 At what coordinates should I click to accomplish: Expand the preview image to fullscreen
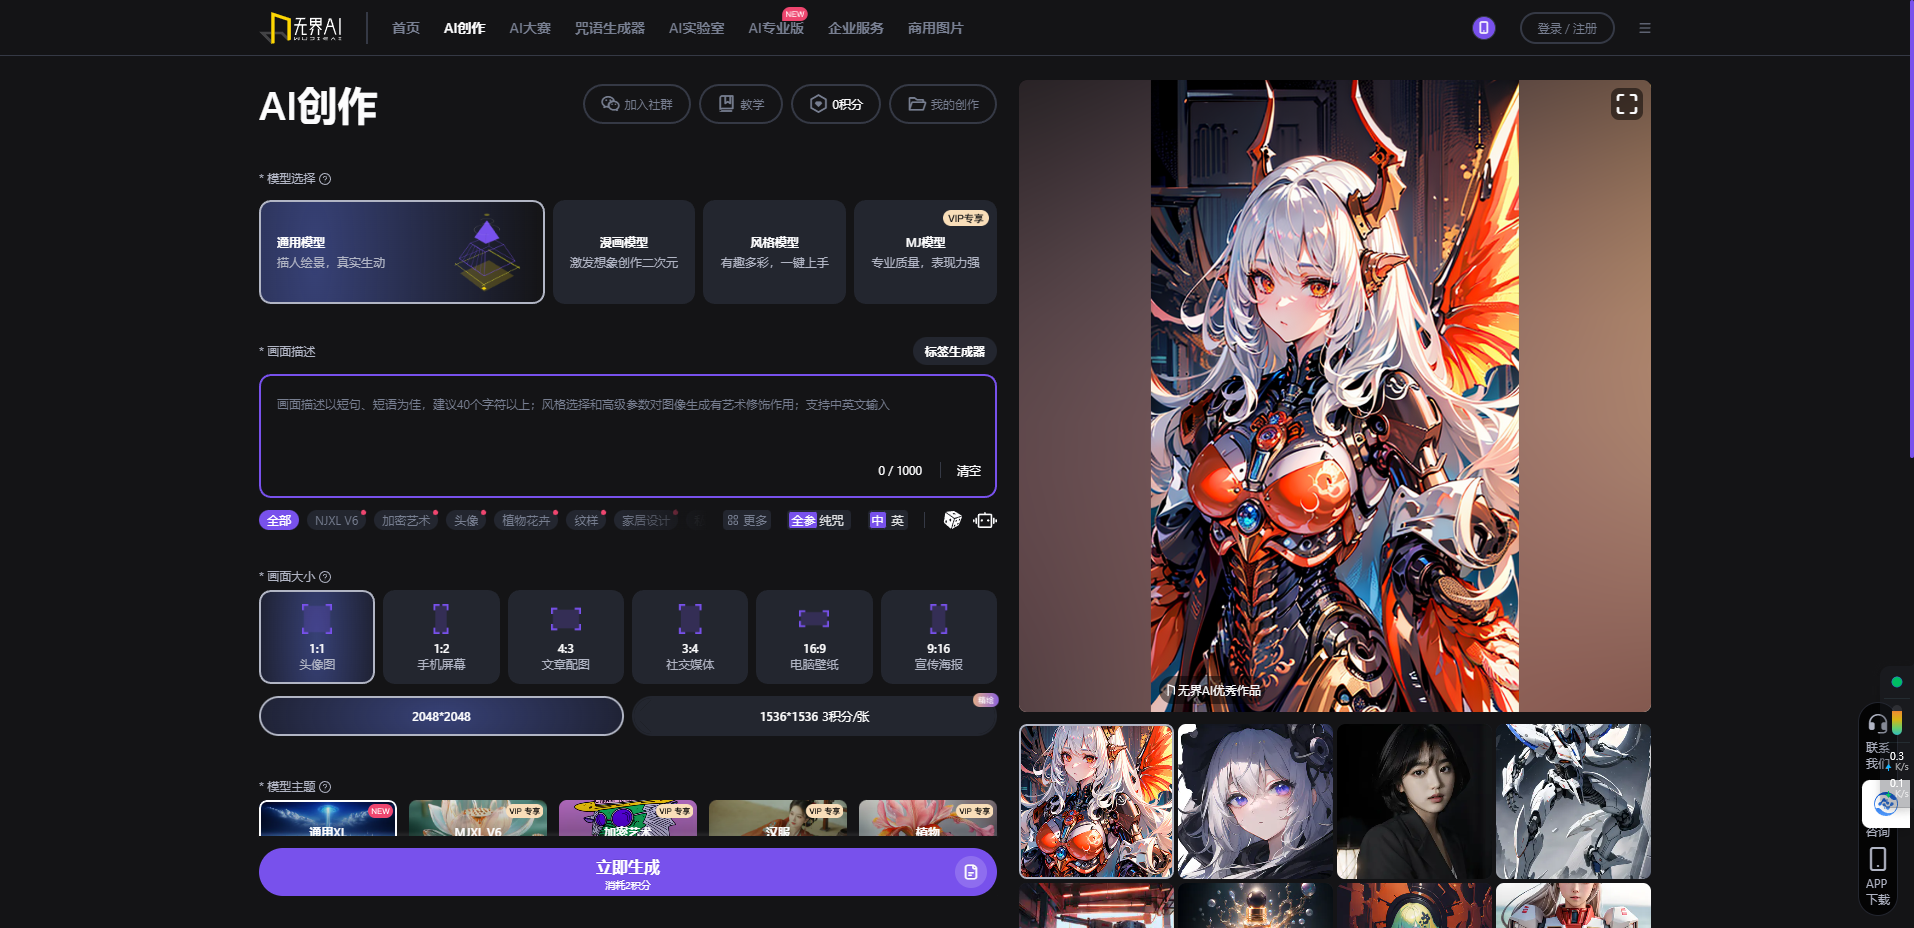[x=1626, y=103]
